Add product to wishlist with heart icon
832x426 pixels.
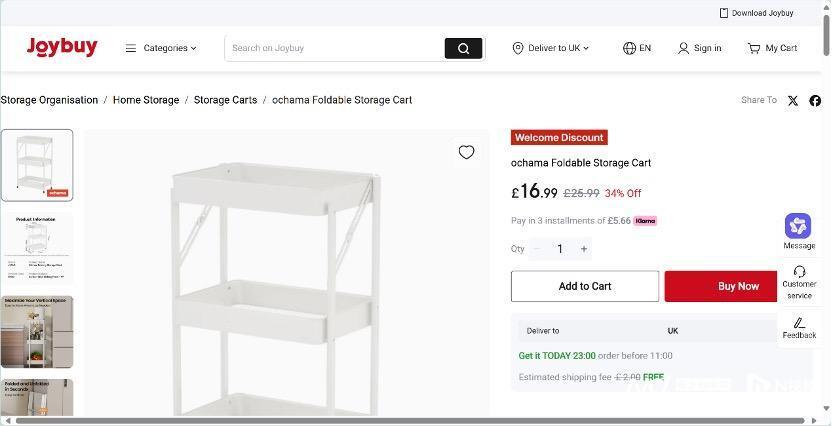[x=466, y=152]
